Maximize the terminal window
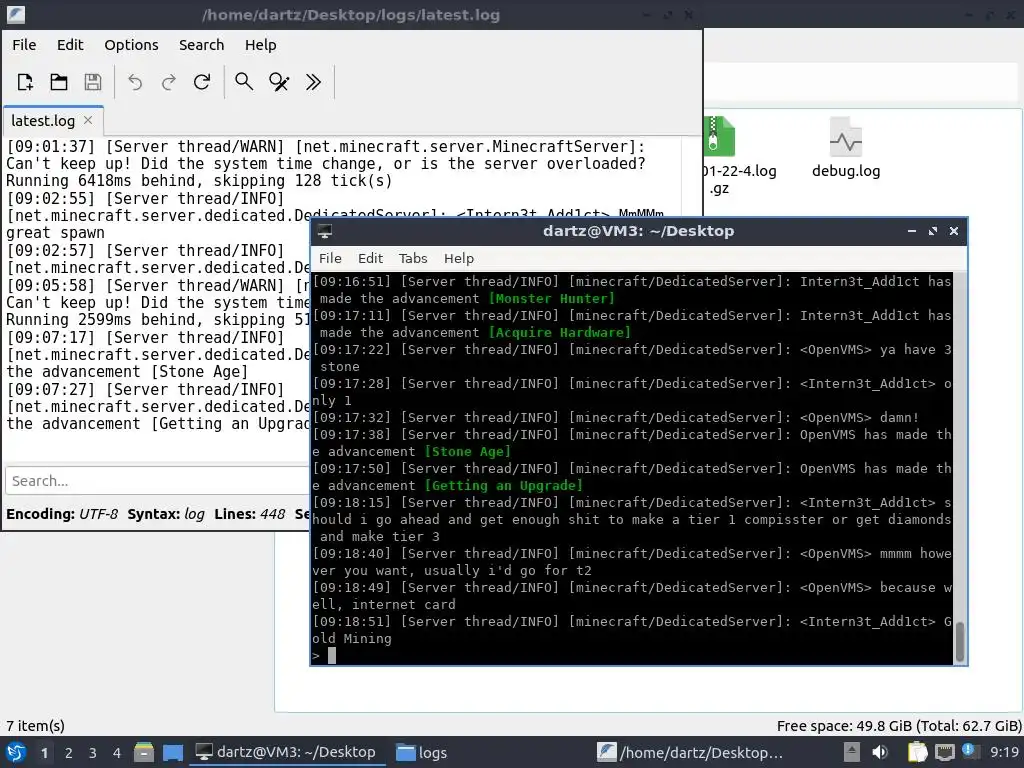Image resolution: width=1024 pixels, height=768 pixels. [933, 231]
